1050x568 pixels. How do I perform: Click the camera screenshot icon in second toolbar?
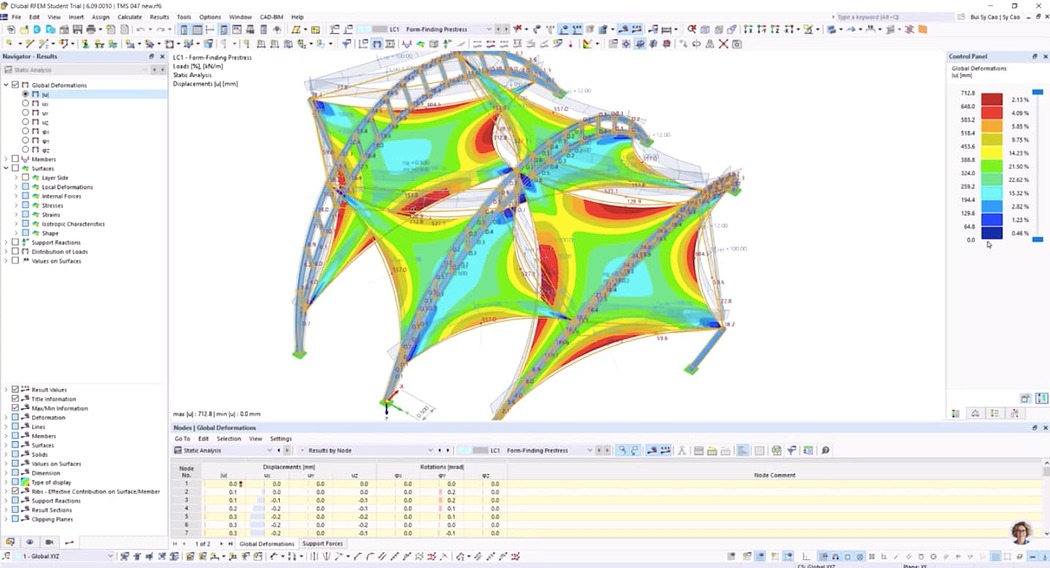pos(737,44)
